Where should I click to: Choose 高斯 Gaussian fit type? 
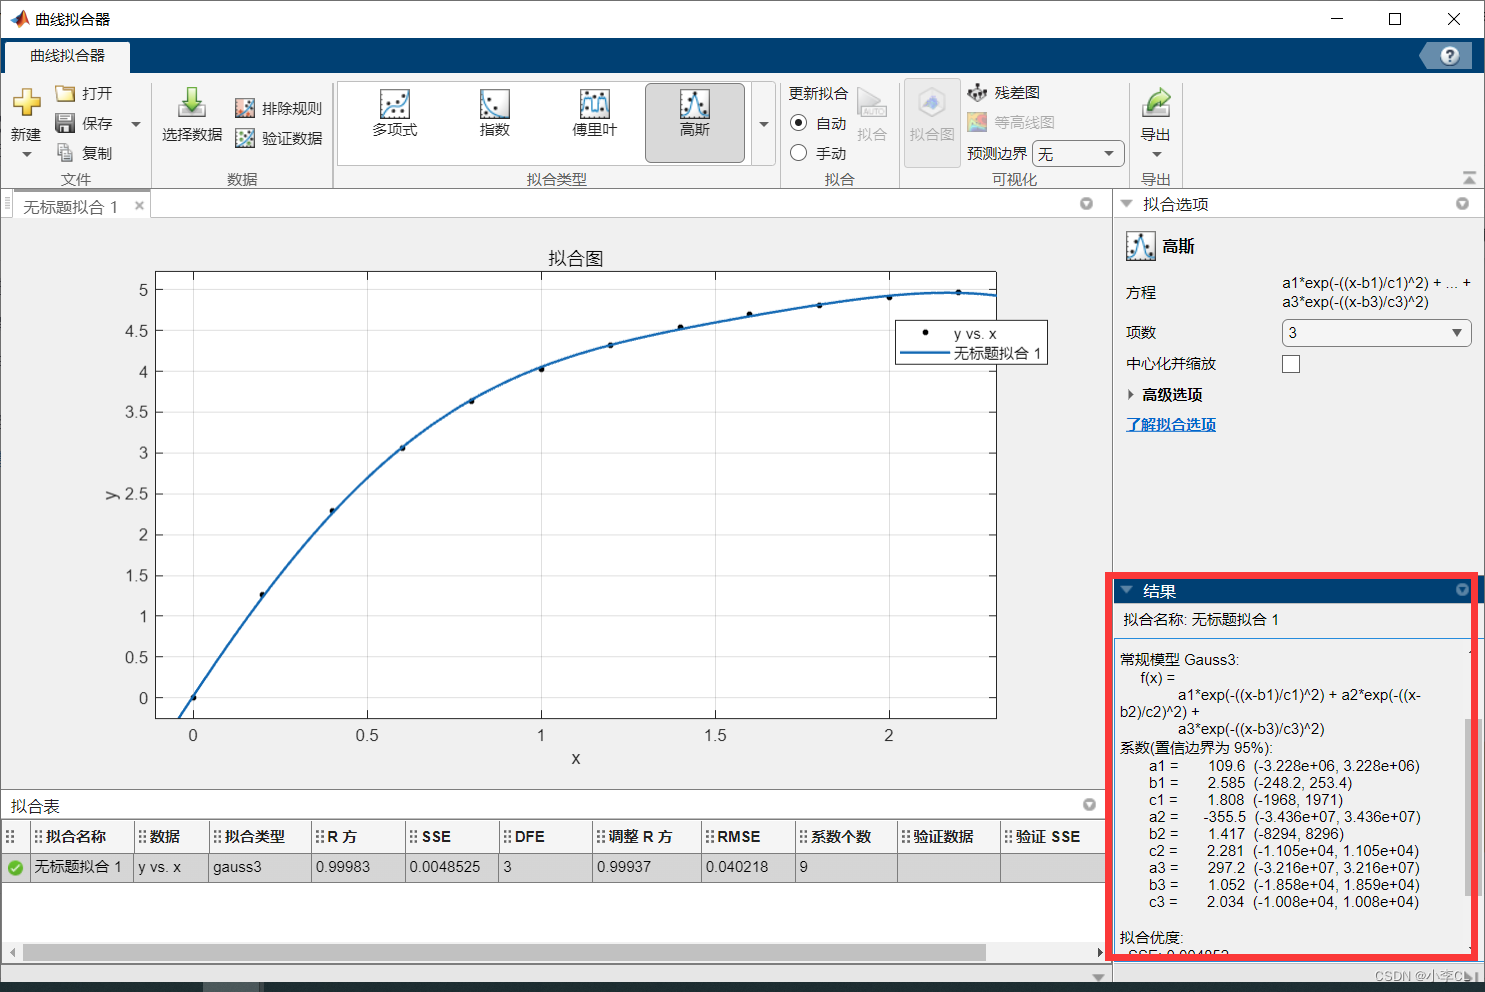pos(695,122)
